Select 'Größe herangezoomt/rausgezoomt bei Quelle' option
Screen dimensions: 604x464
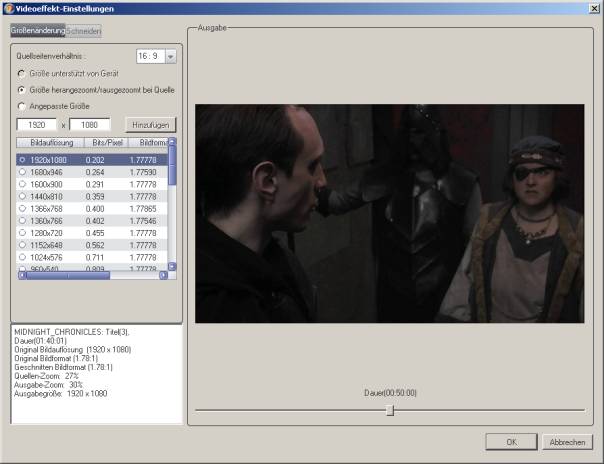[x=22, y=89]
